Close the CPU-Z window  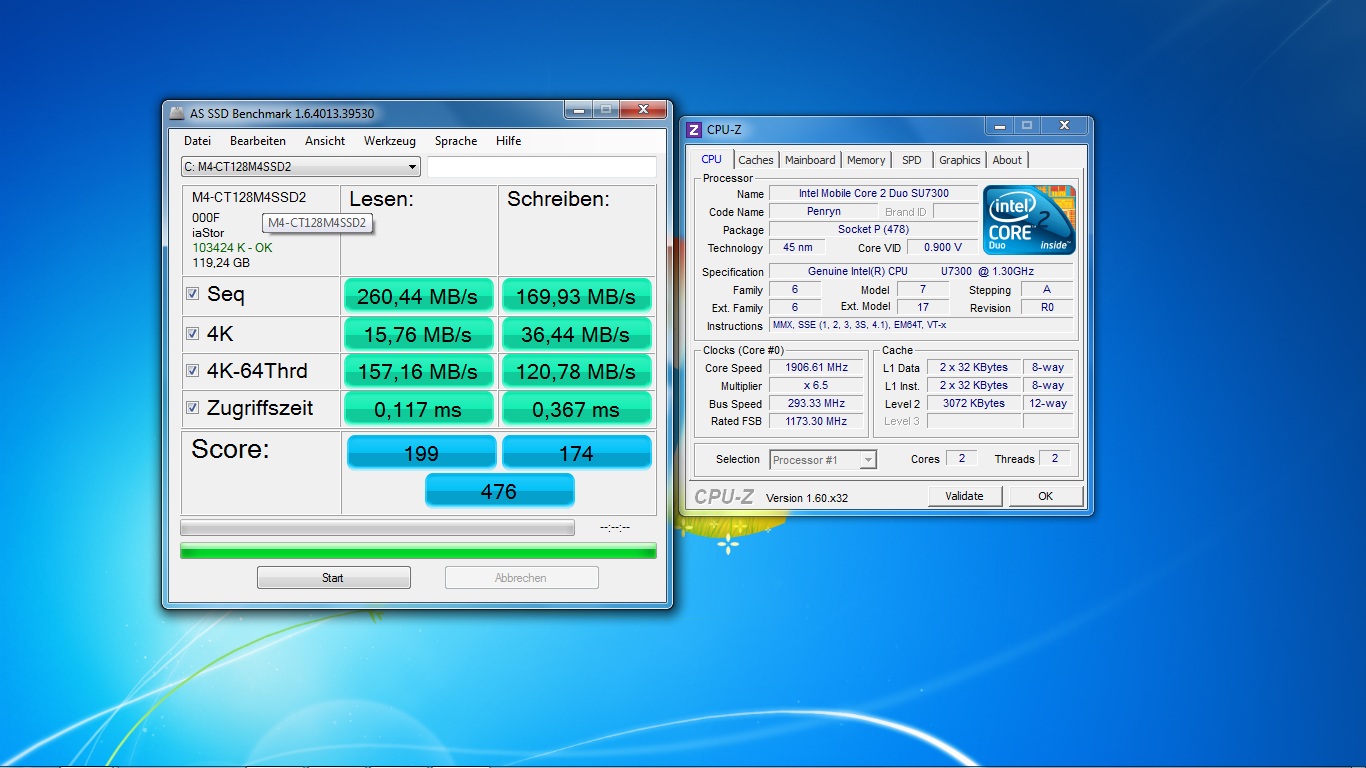1064,125
